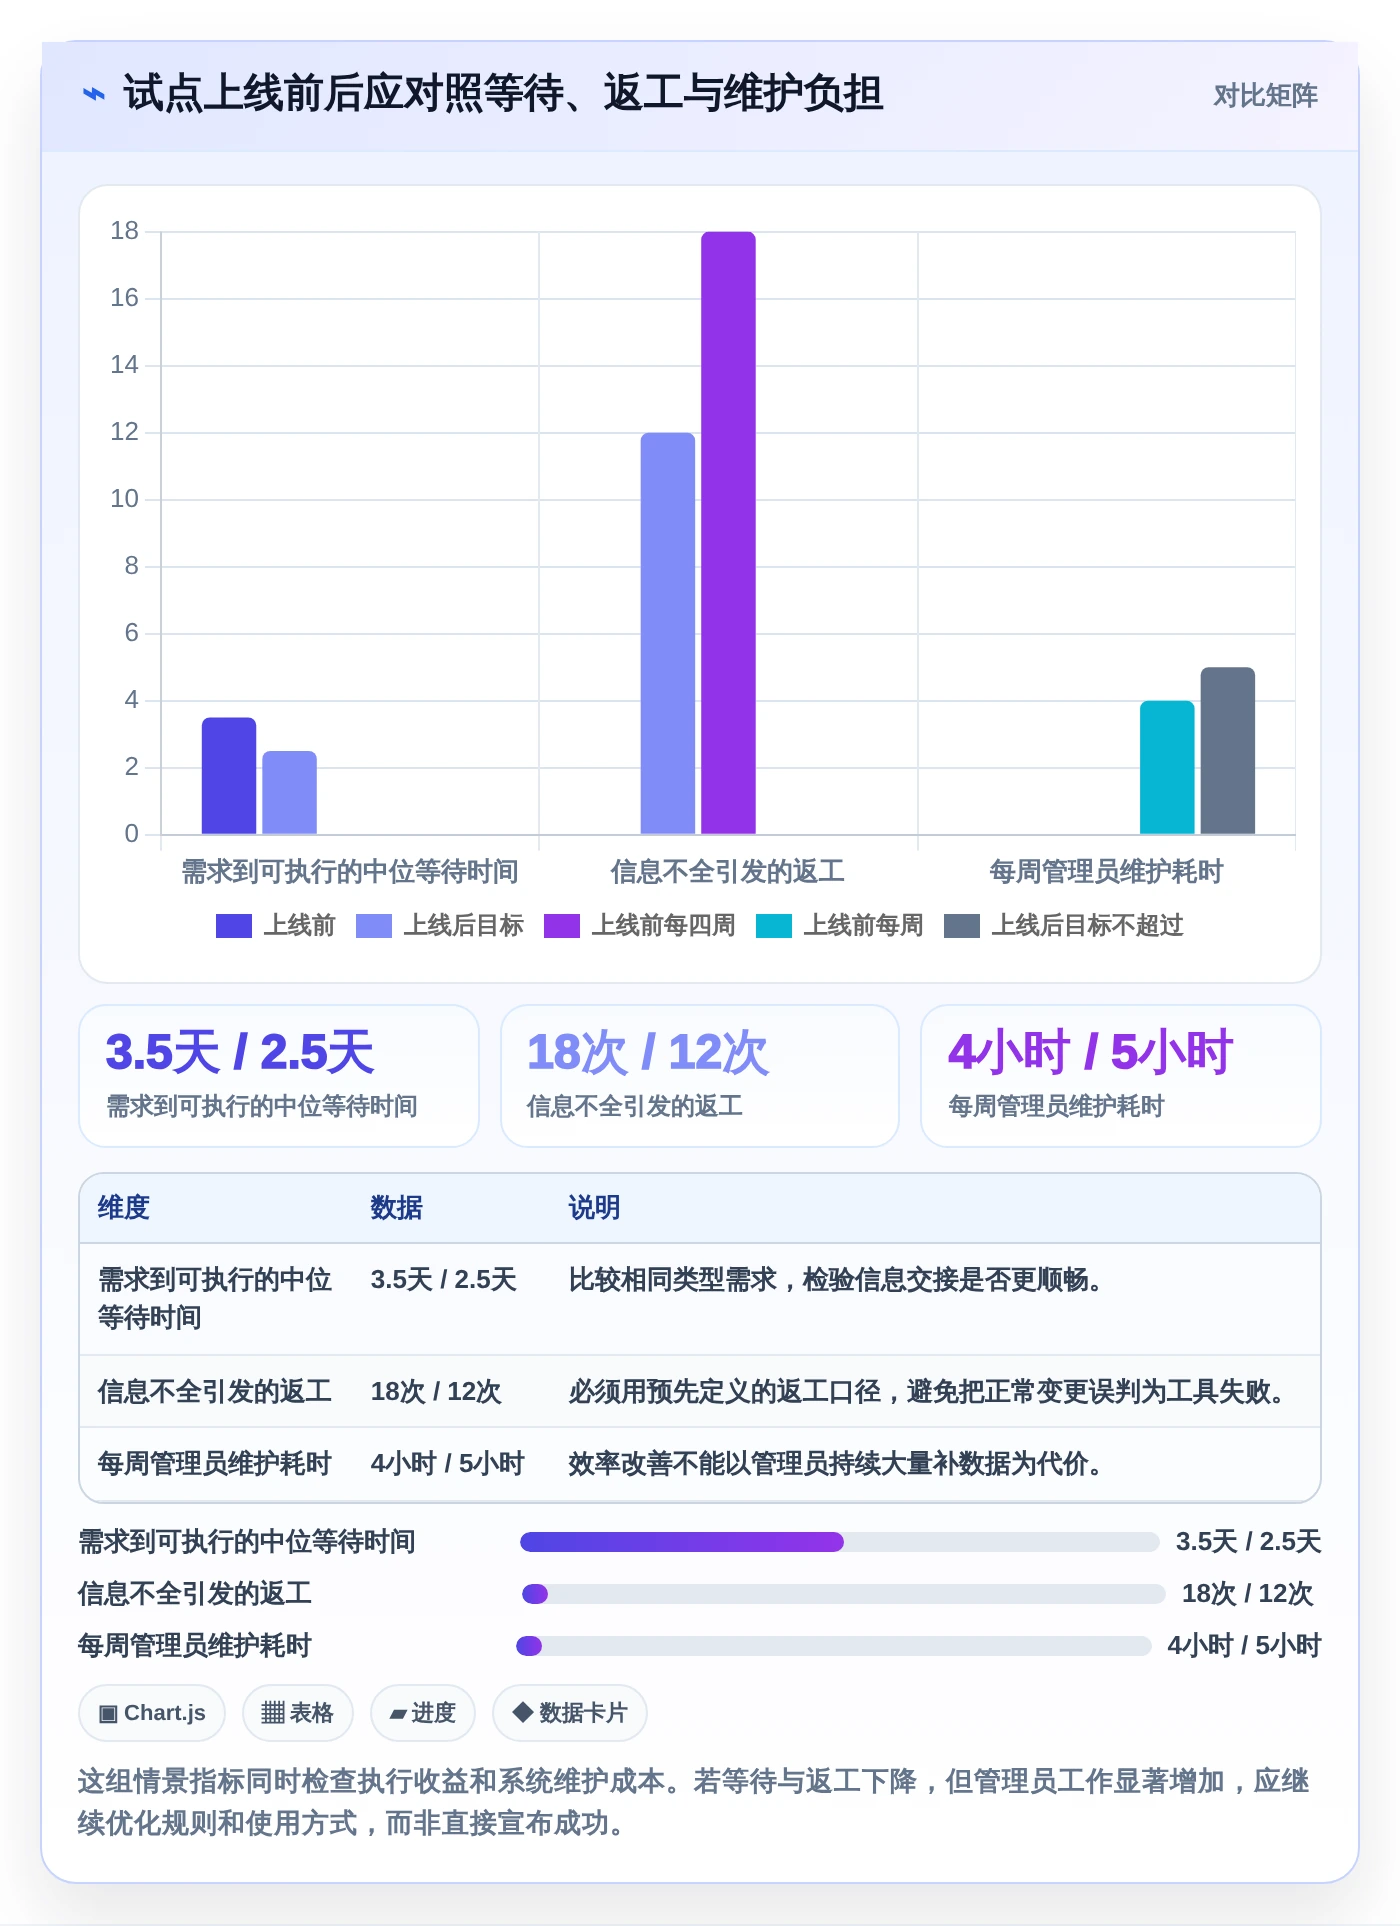Click the diamond icon in 数据卡片 chip
Screen dimensions: 1400x1926
click(522, 1713)
